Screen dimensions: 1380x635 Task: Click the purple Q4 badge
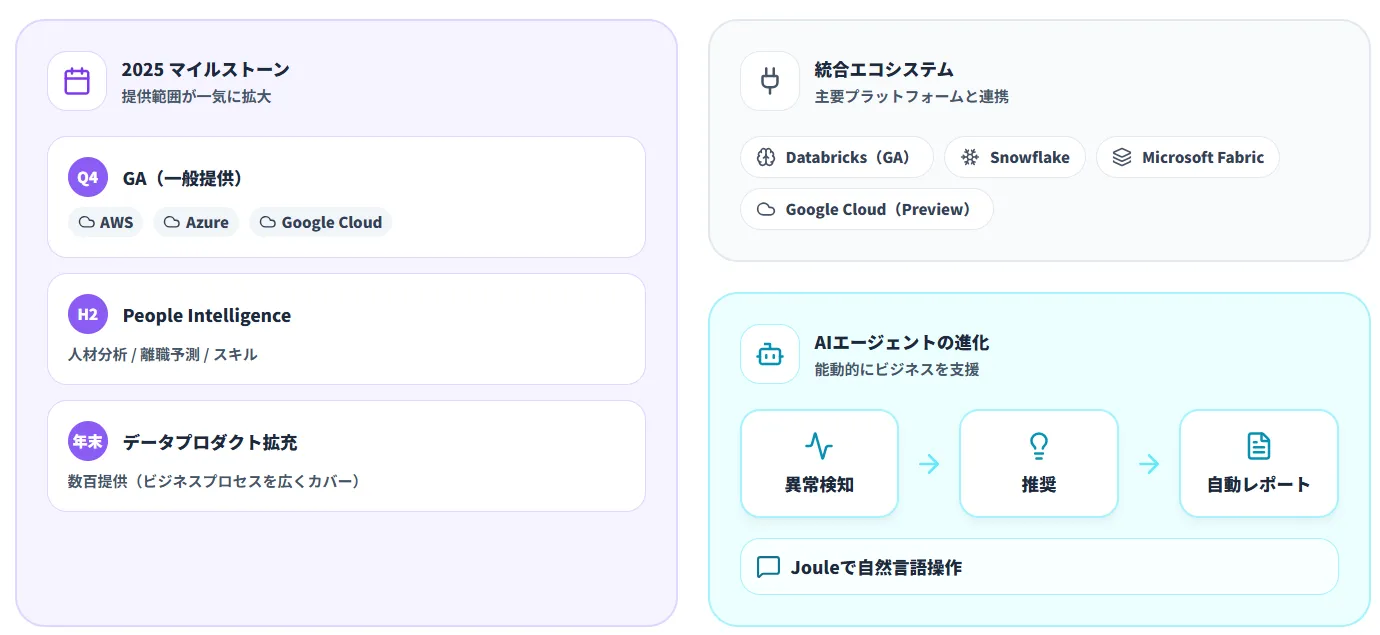point(88,178)
